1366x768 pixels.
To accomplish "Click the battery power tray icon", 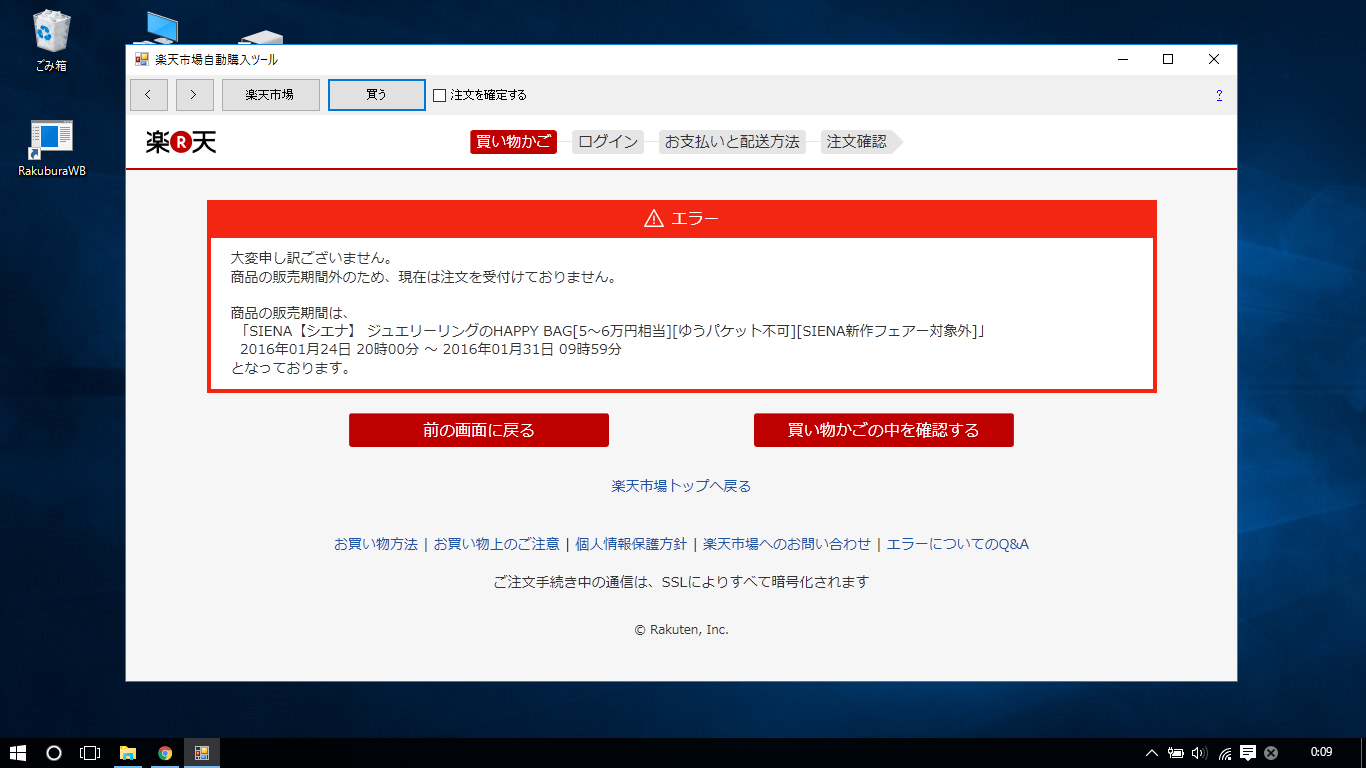I will click(1176, 753).
